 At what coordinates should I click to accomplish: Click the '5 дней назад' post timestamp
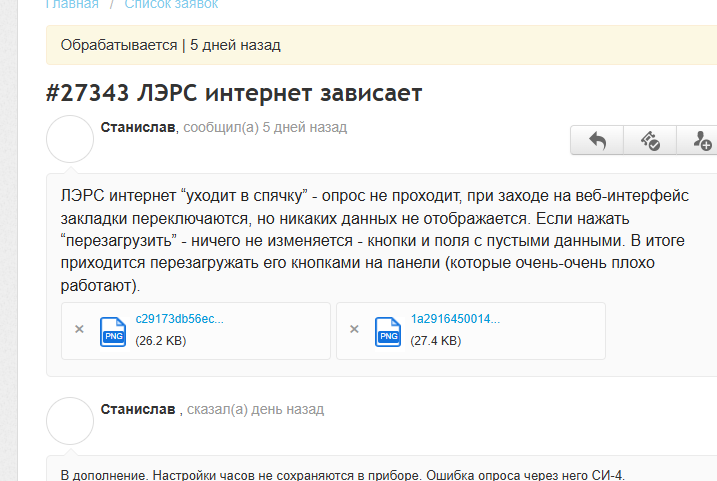[304, 128]
